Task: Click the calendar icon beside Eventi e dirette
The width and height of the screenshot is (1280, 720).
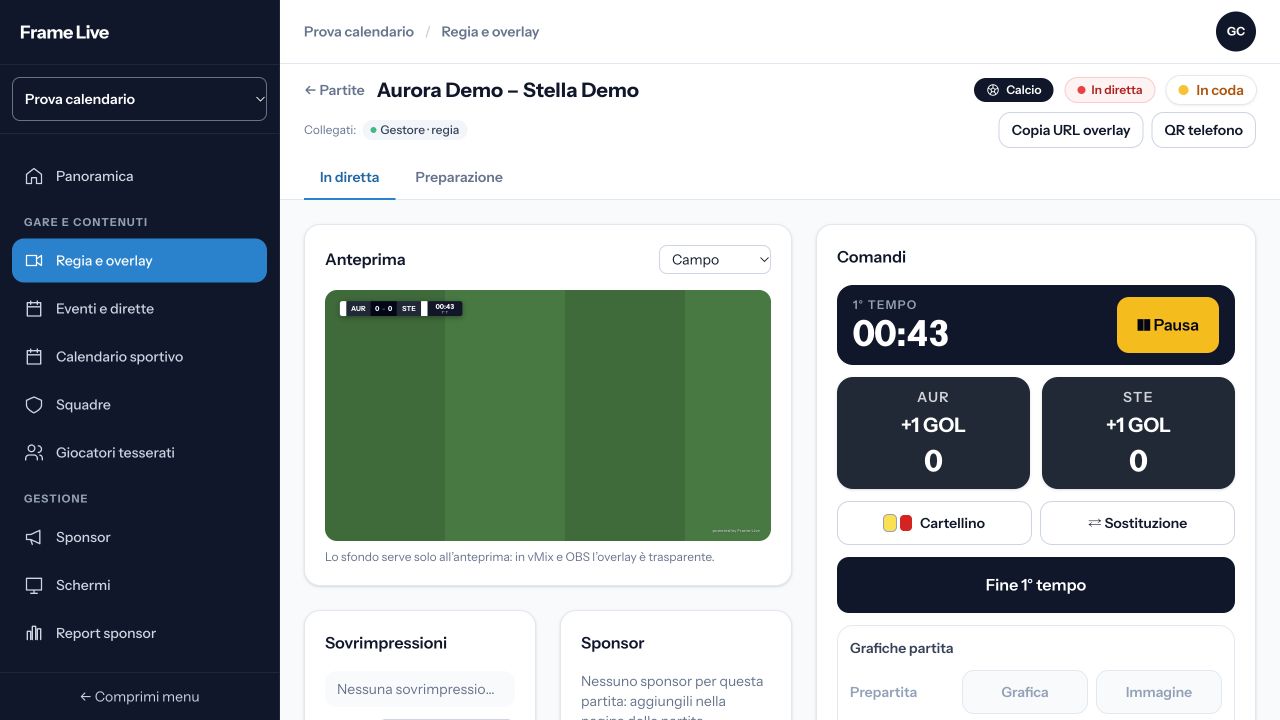Action: coord(34,309)
